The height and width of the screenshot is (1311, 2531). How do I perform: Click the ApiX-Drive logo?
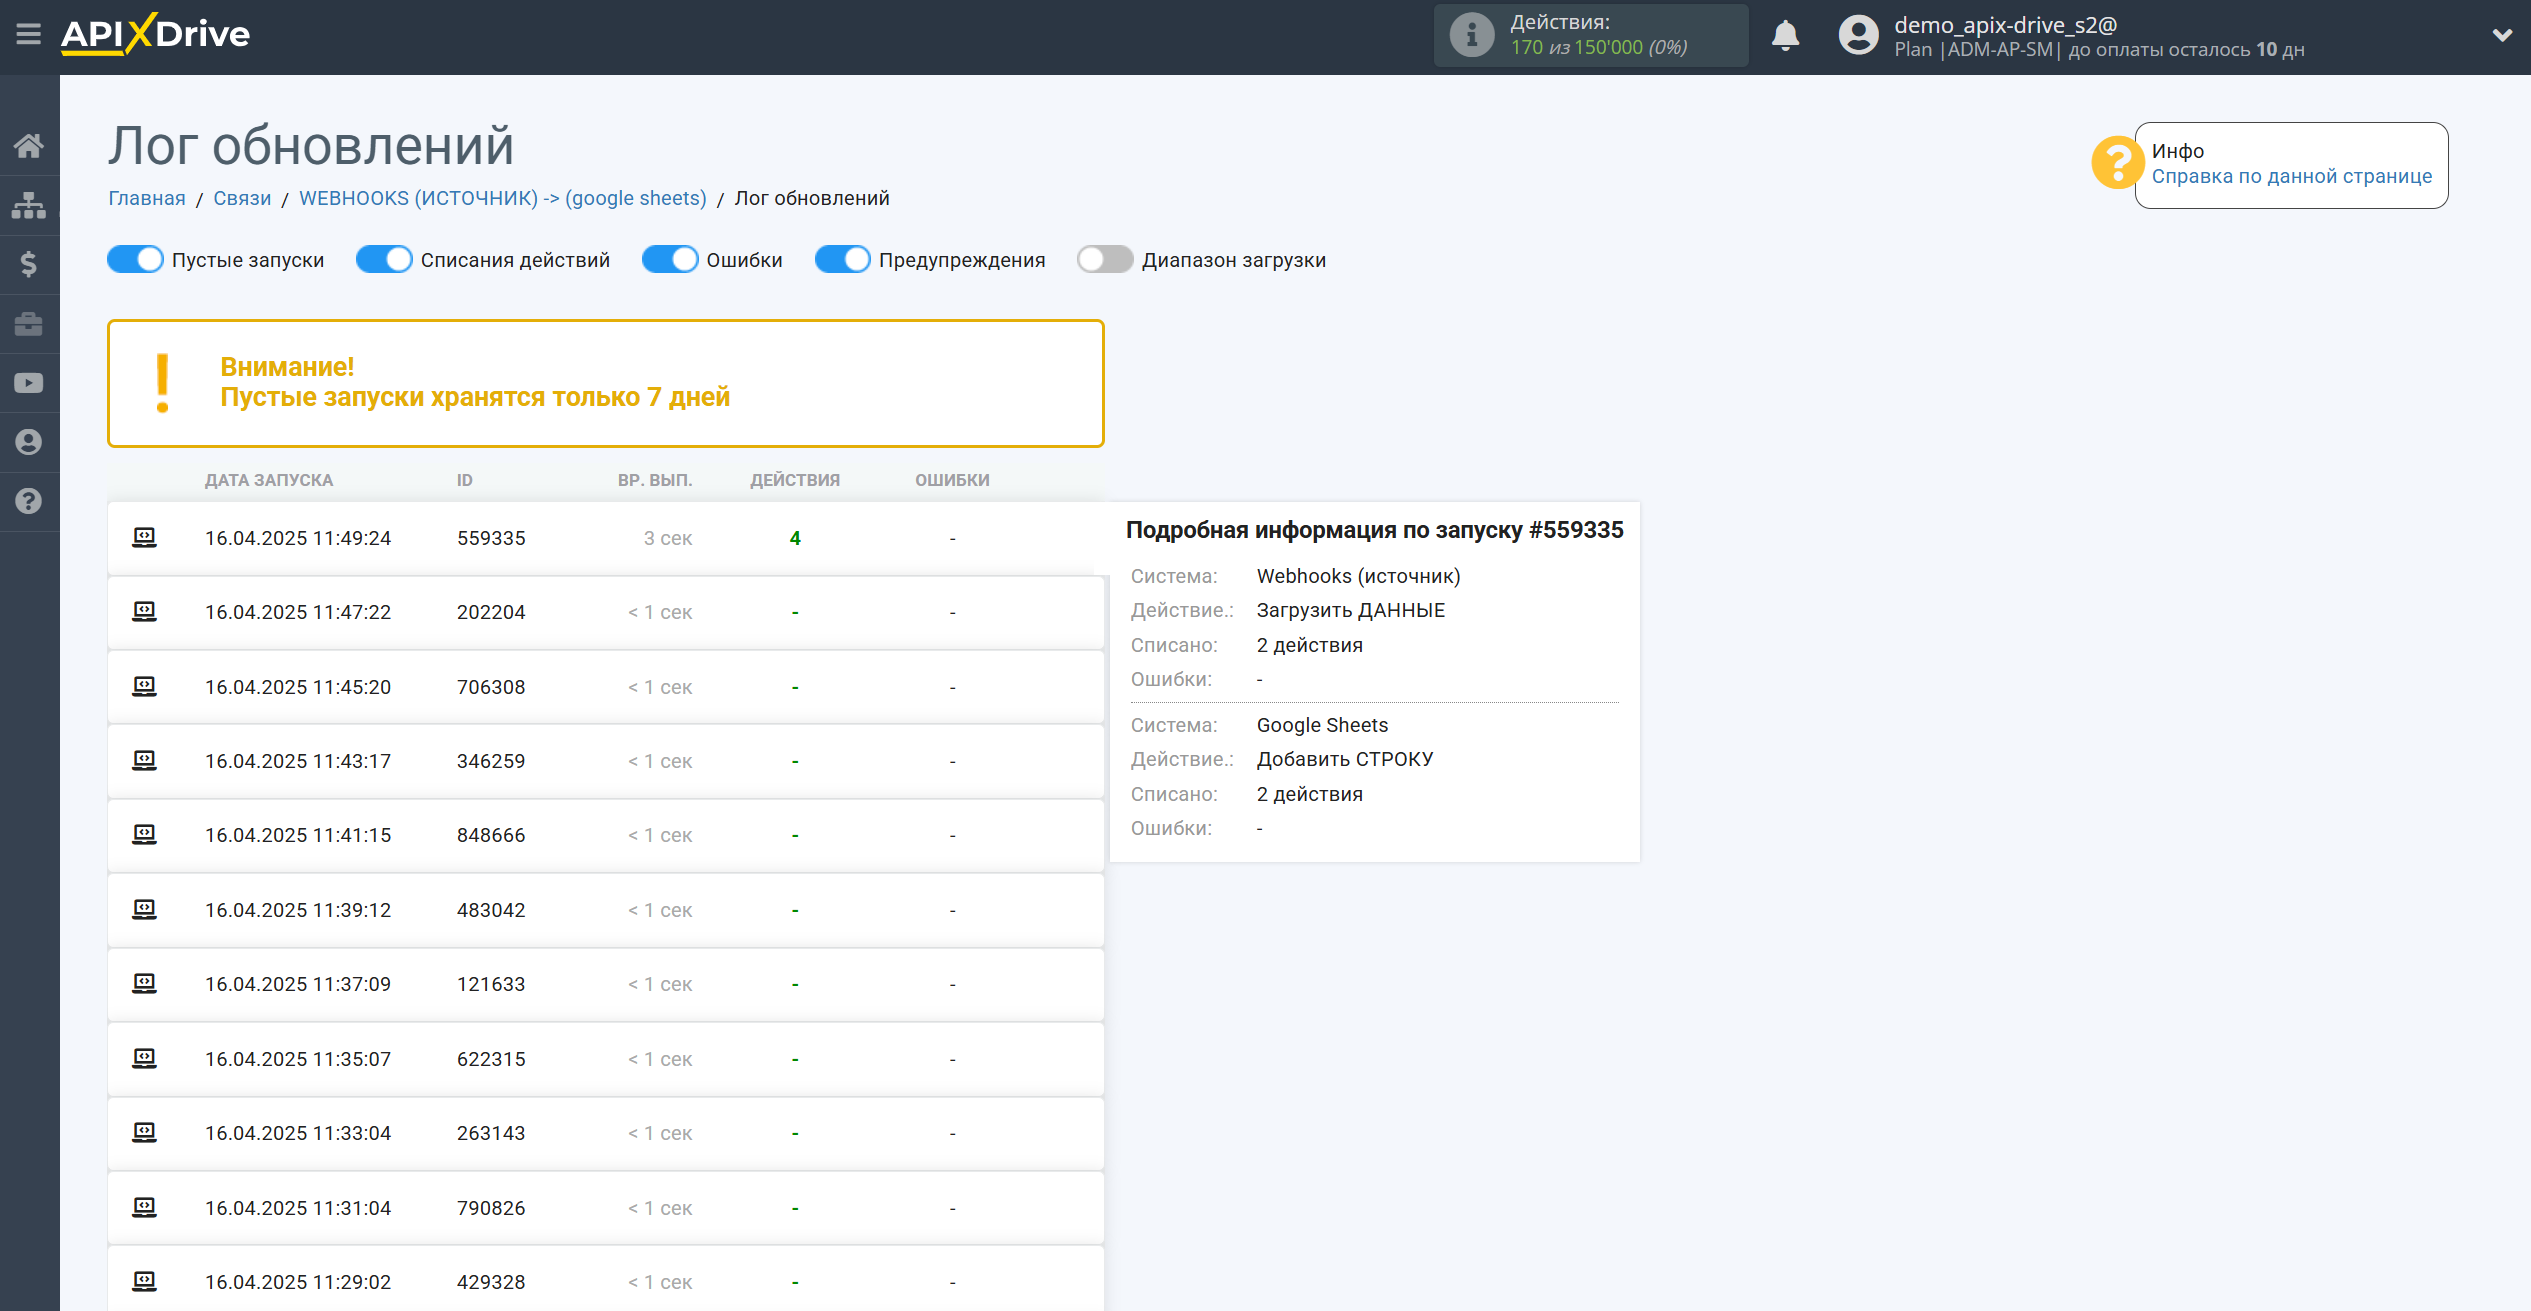click(x=155, y=34)
